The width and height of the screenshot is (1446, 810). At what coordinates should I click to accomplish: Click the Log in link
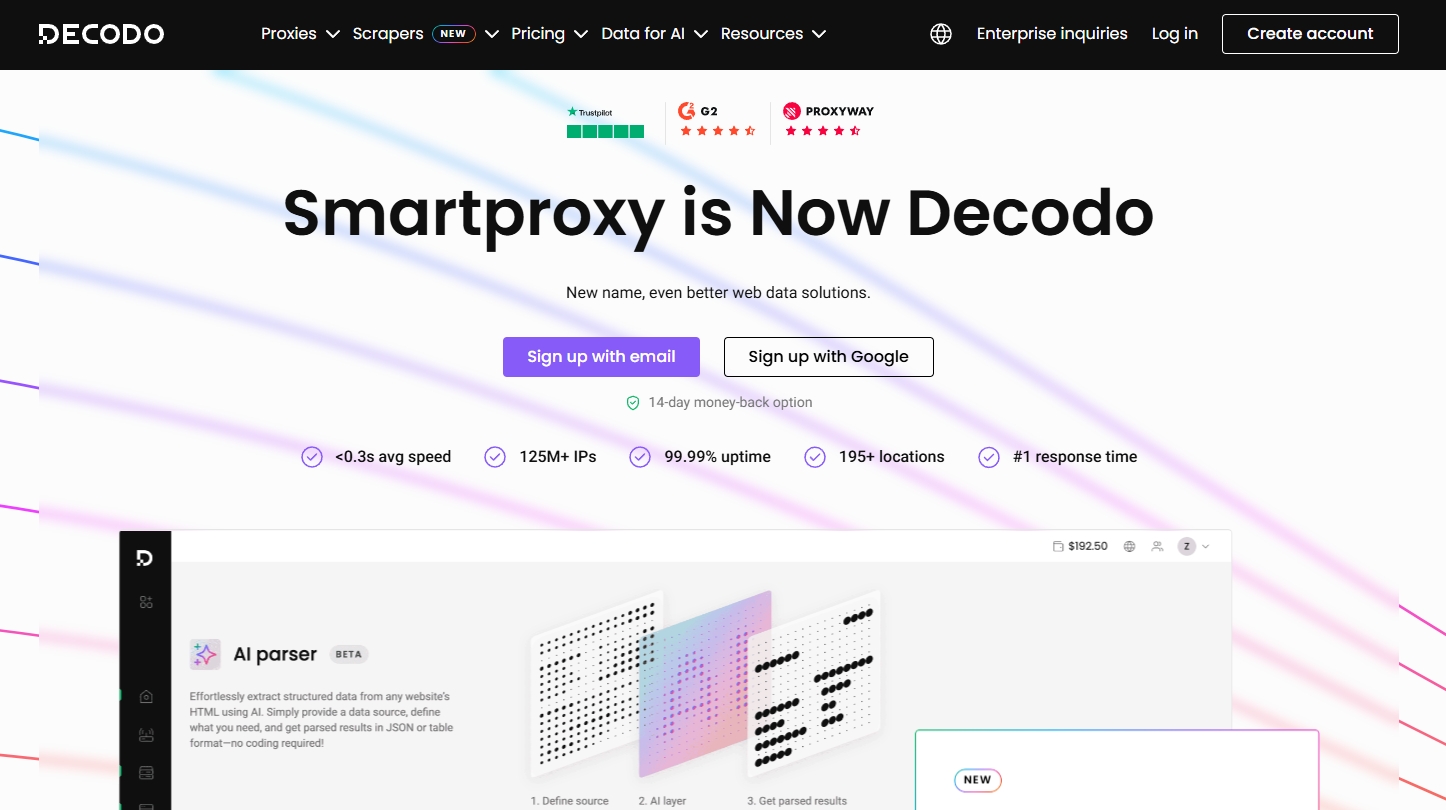click(1175, 34)
